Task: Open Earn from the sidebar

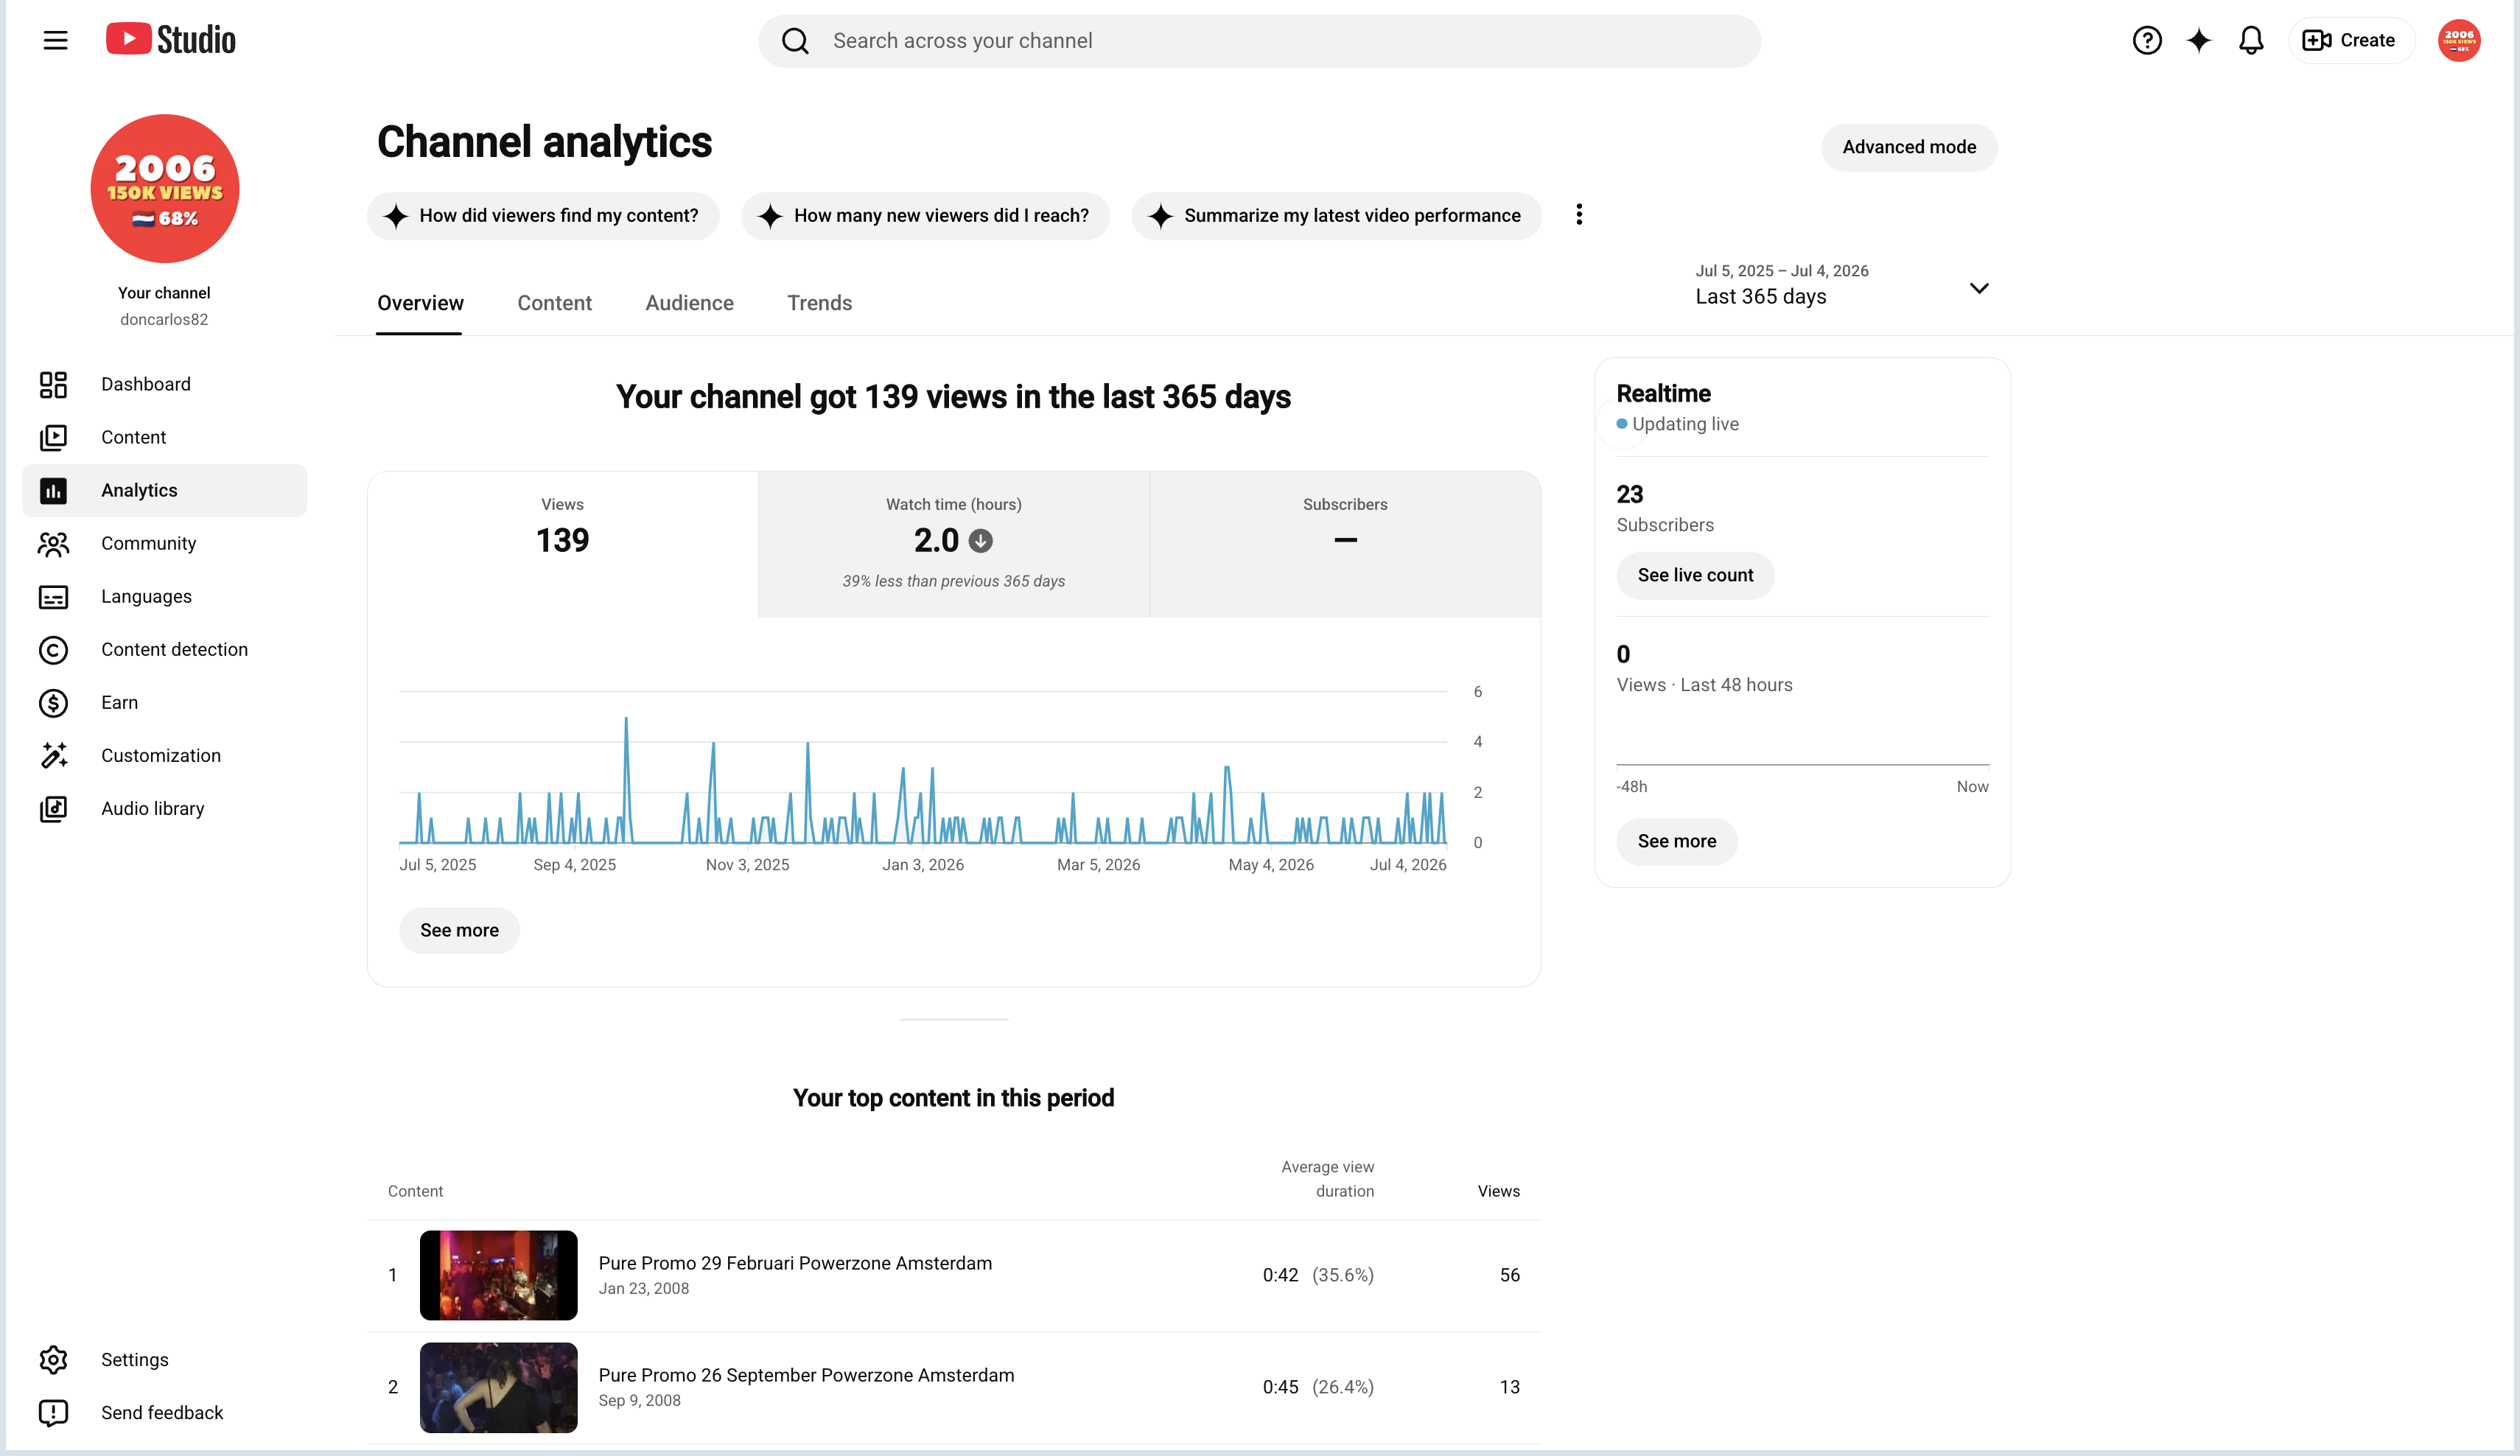Action: pyautogui.click(x=165, y=702)
